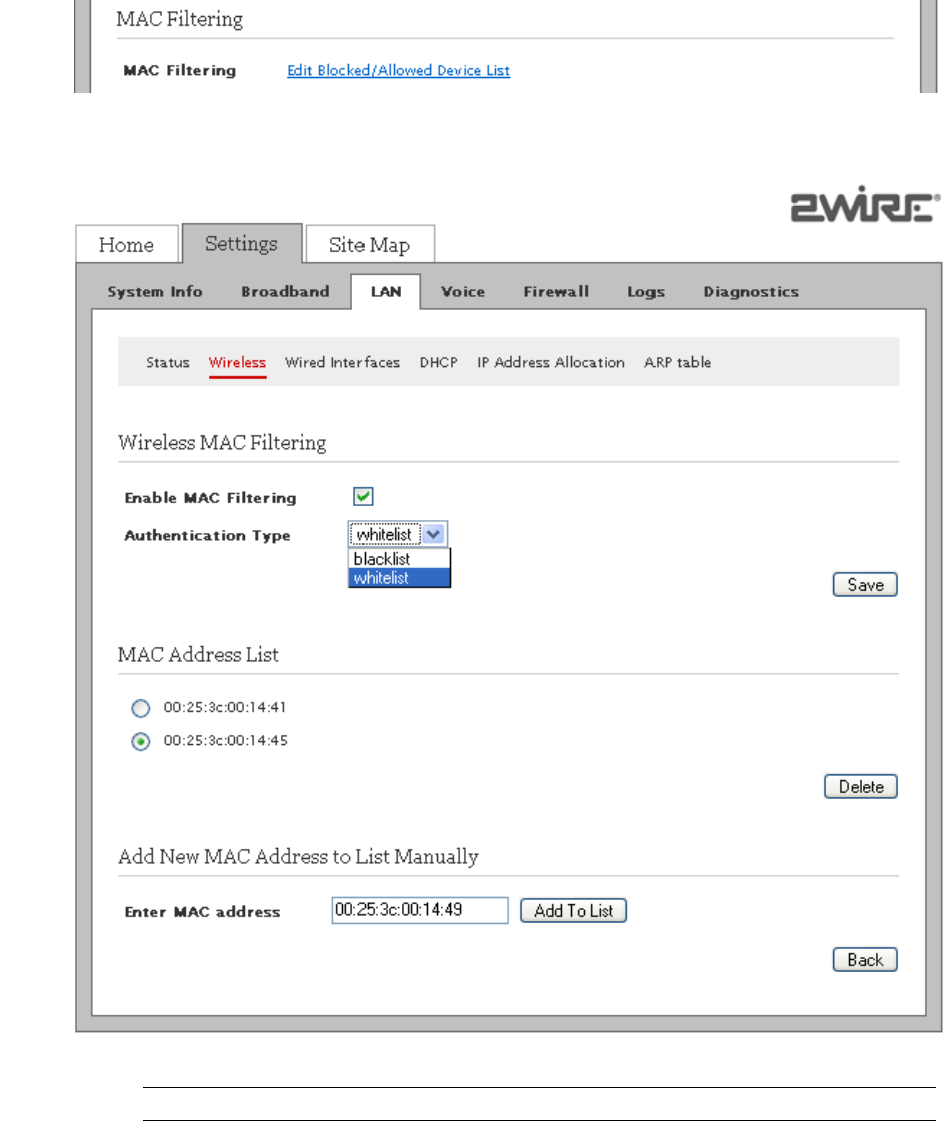Viewport: 947px width, 1132px height.
Task: Switch to the Home tab
Action: pyautogui.click(x=126, y=245)
